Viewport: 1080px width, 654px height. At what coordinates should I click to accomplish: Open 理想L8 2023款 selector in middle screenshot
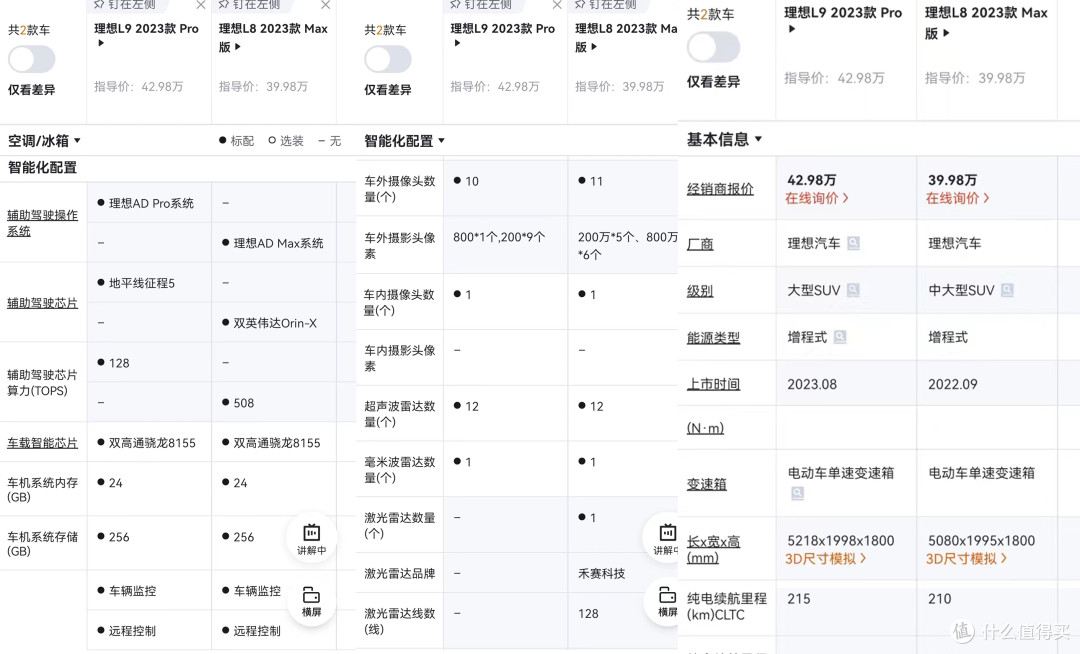(x=626, y=37)
